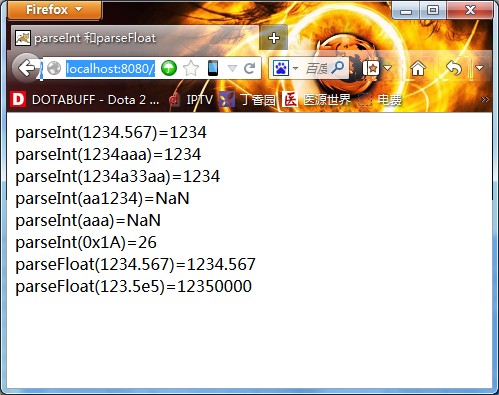Screen dimensions: 499x395
Task: Click the parseInt(aaa)=NaN line
Action: pyautogui.click(x=88, y=221)
